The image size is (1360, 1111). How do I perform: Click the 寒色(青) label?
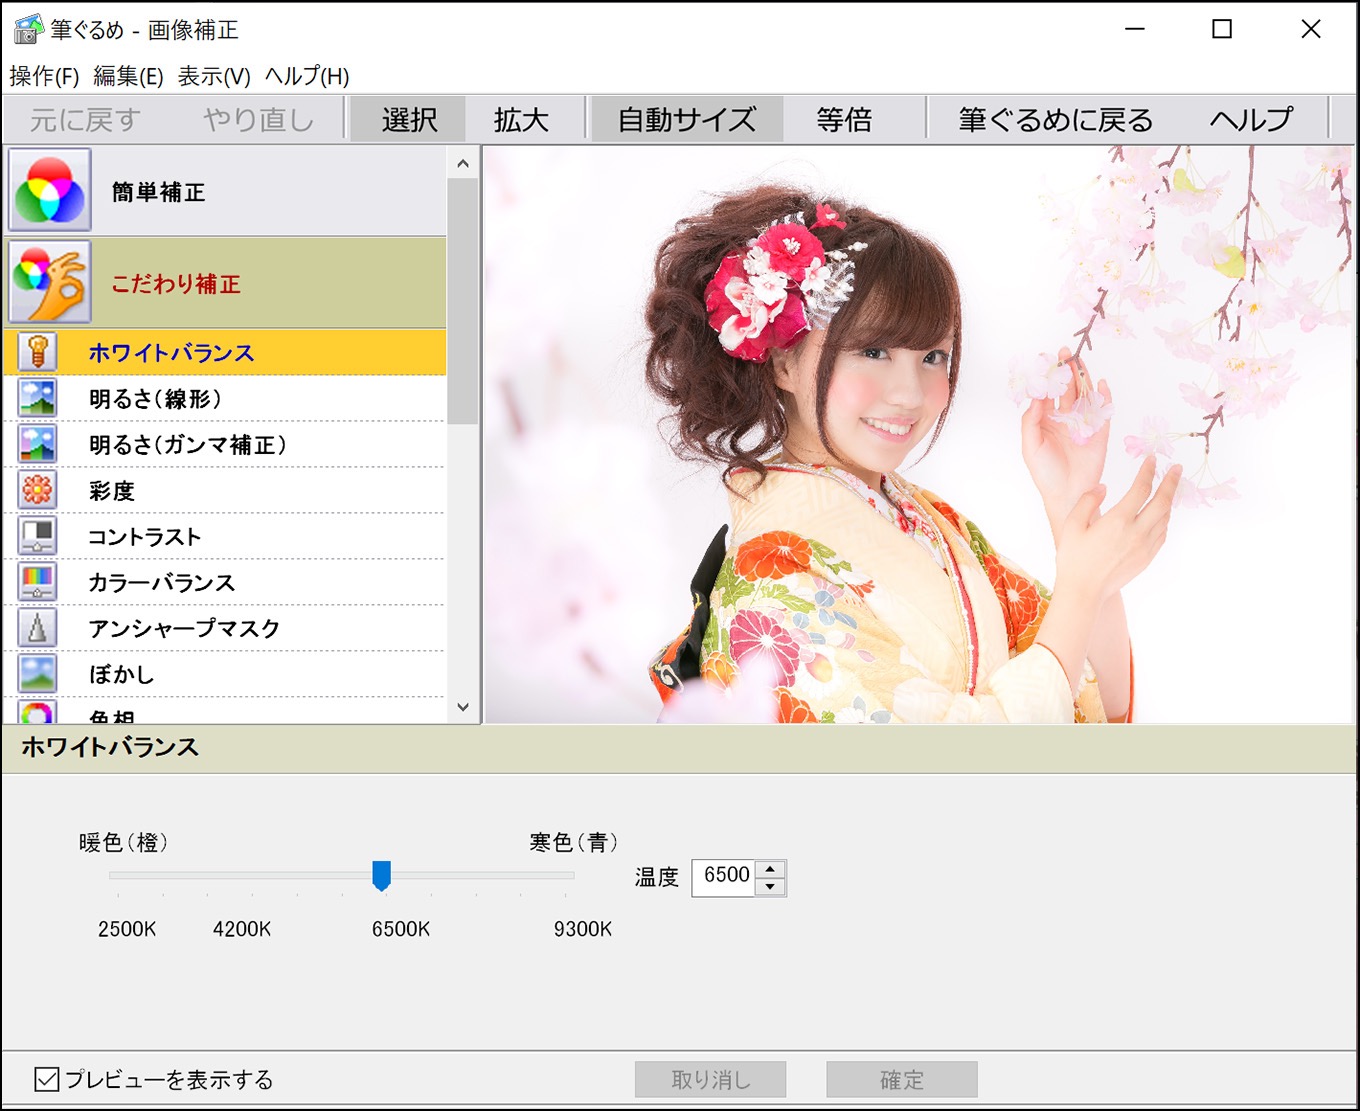574,843
